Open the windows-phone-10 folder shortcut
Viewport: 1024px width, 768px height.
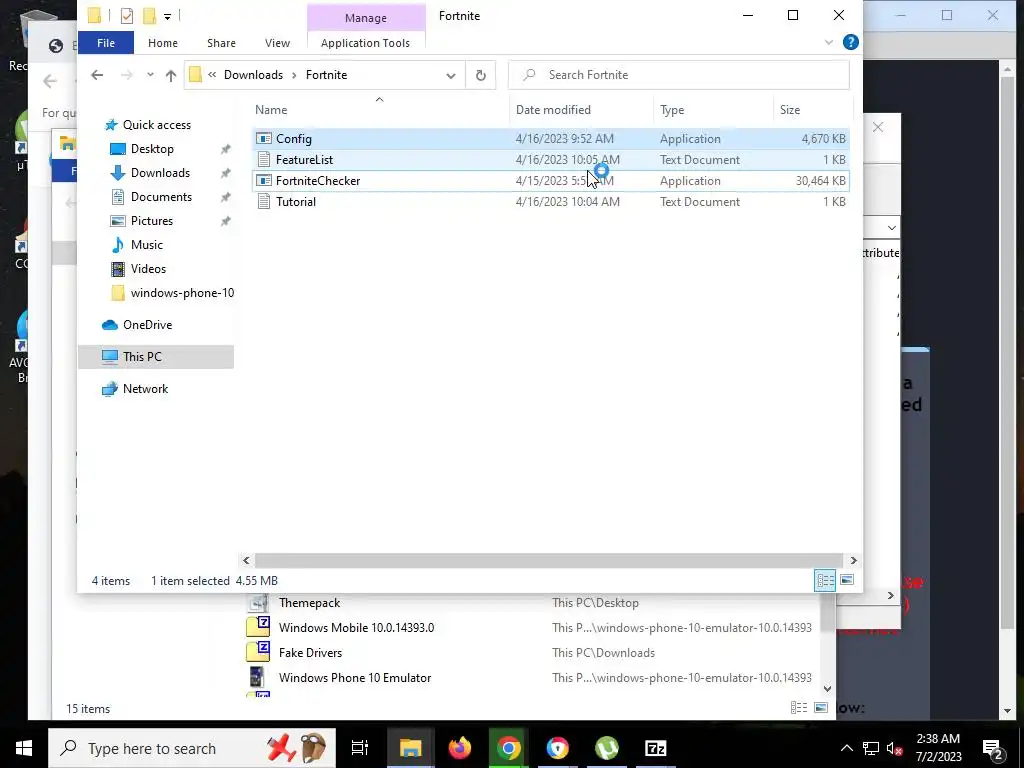click(182, 293)
